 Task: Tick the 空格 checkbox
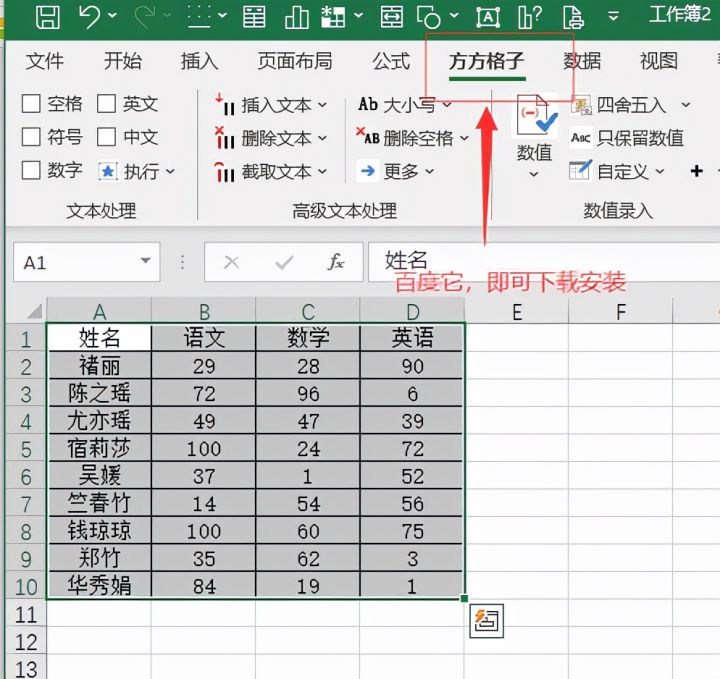[31, 104]
